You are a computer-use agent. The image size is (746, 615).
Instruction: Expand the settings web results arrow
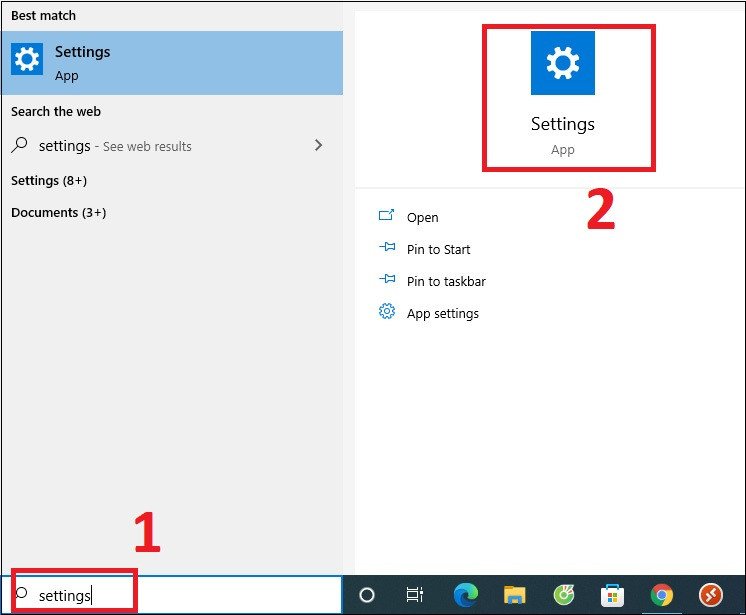coord(319,145)
